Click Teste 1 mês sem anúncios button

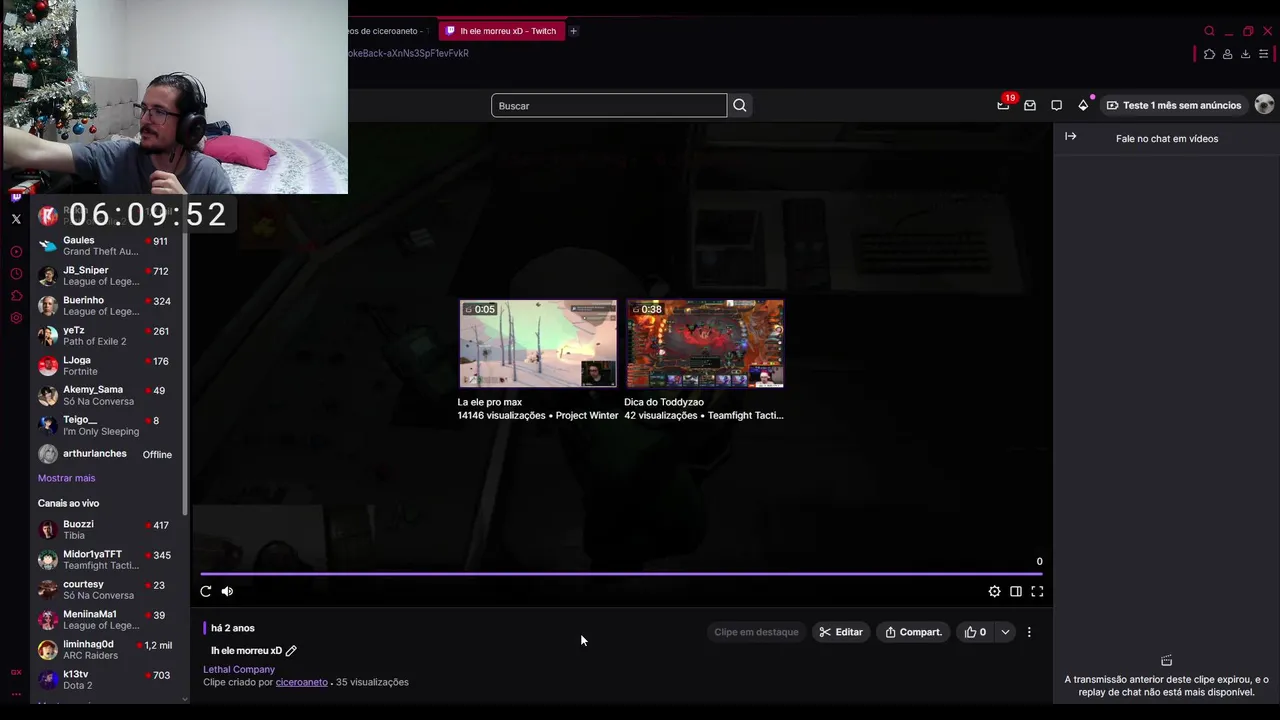[1174, 105]
